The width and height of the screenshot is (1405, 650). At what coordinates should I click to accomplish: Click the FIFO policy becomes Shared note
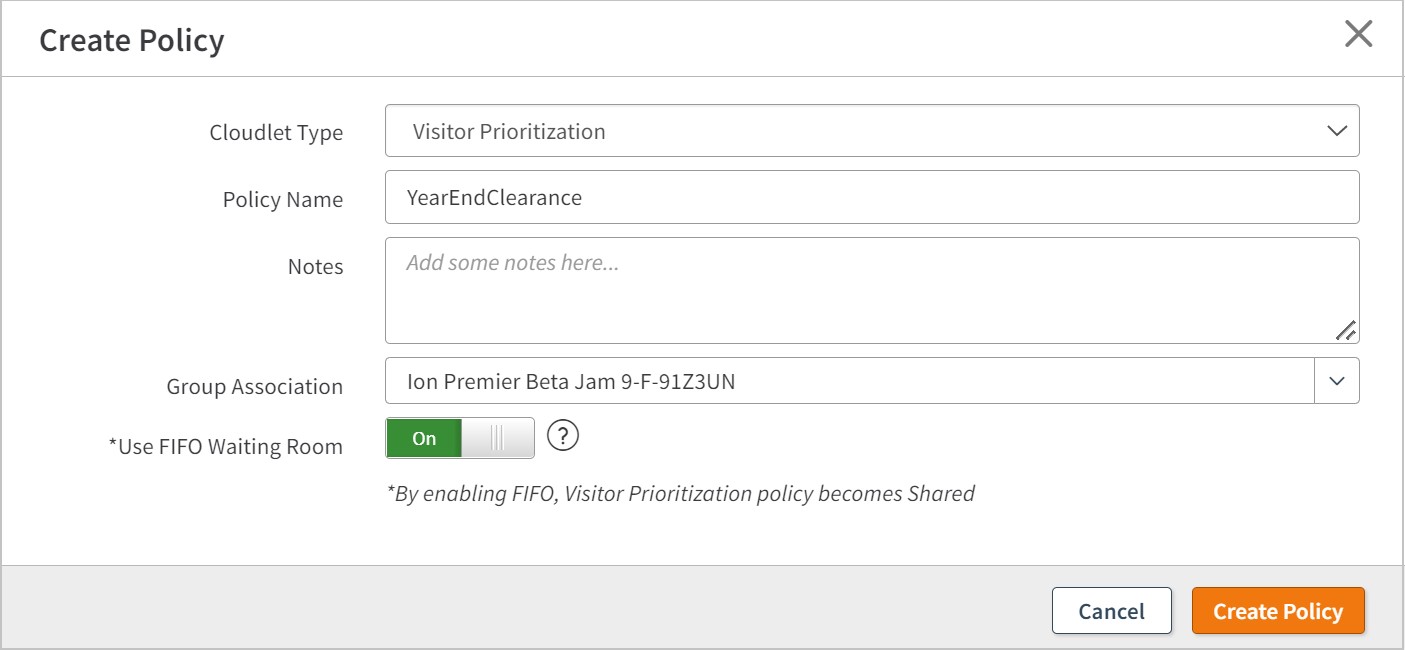[680, 493]
